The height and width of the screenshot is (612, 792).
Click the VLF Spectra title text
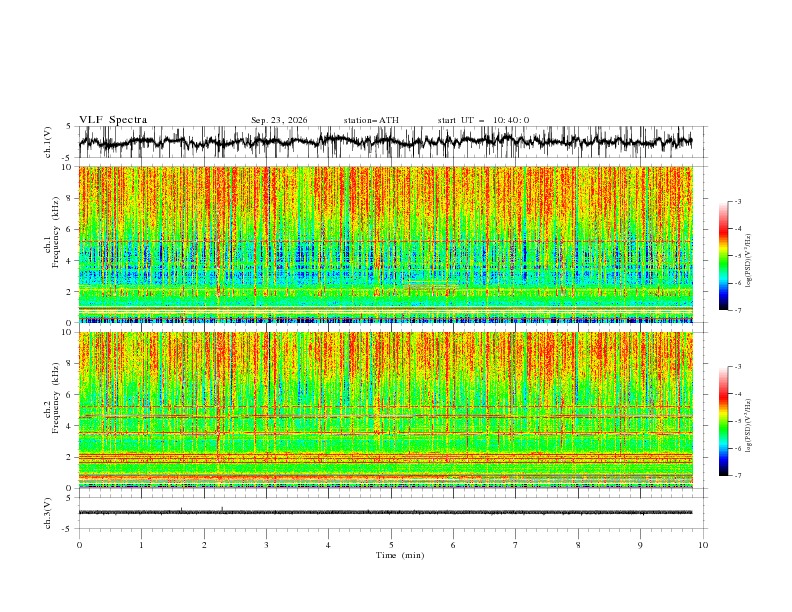(x=113, y=120)
